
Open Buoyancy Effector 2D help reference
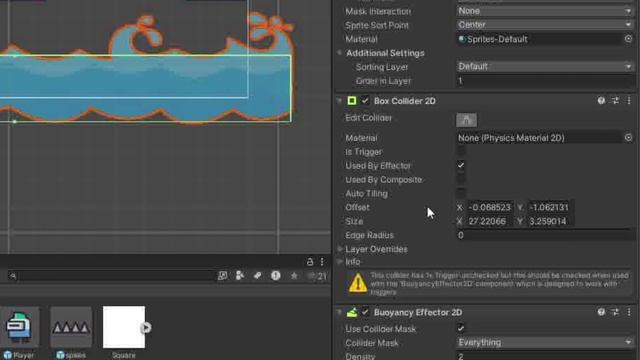pos(601,312)
